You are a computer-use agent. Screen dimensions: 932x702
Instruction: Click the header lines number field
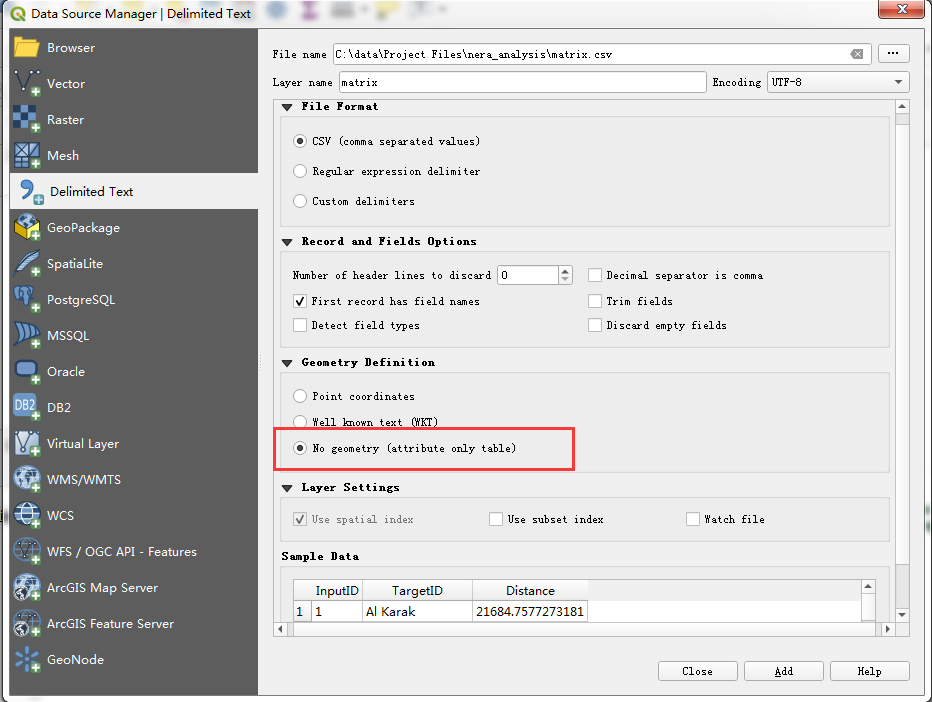(528, 275)
